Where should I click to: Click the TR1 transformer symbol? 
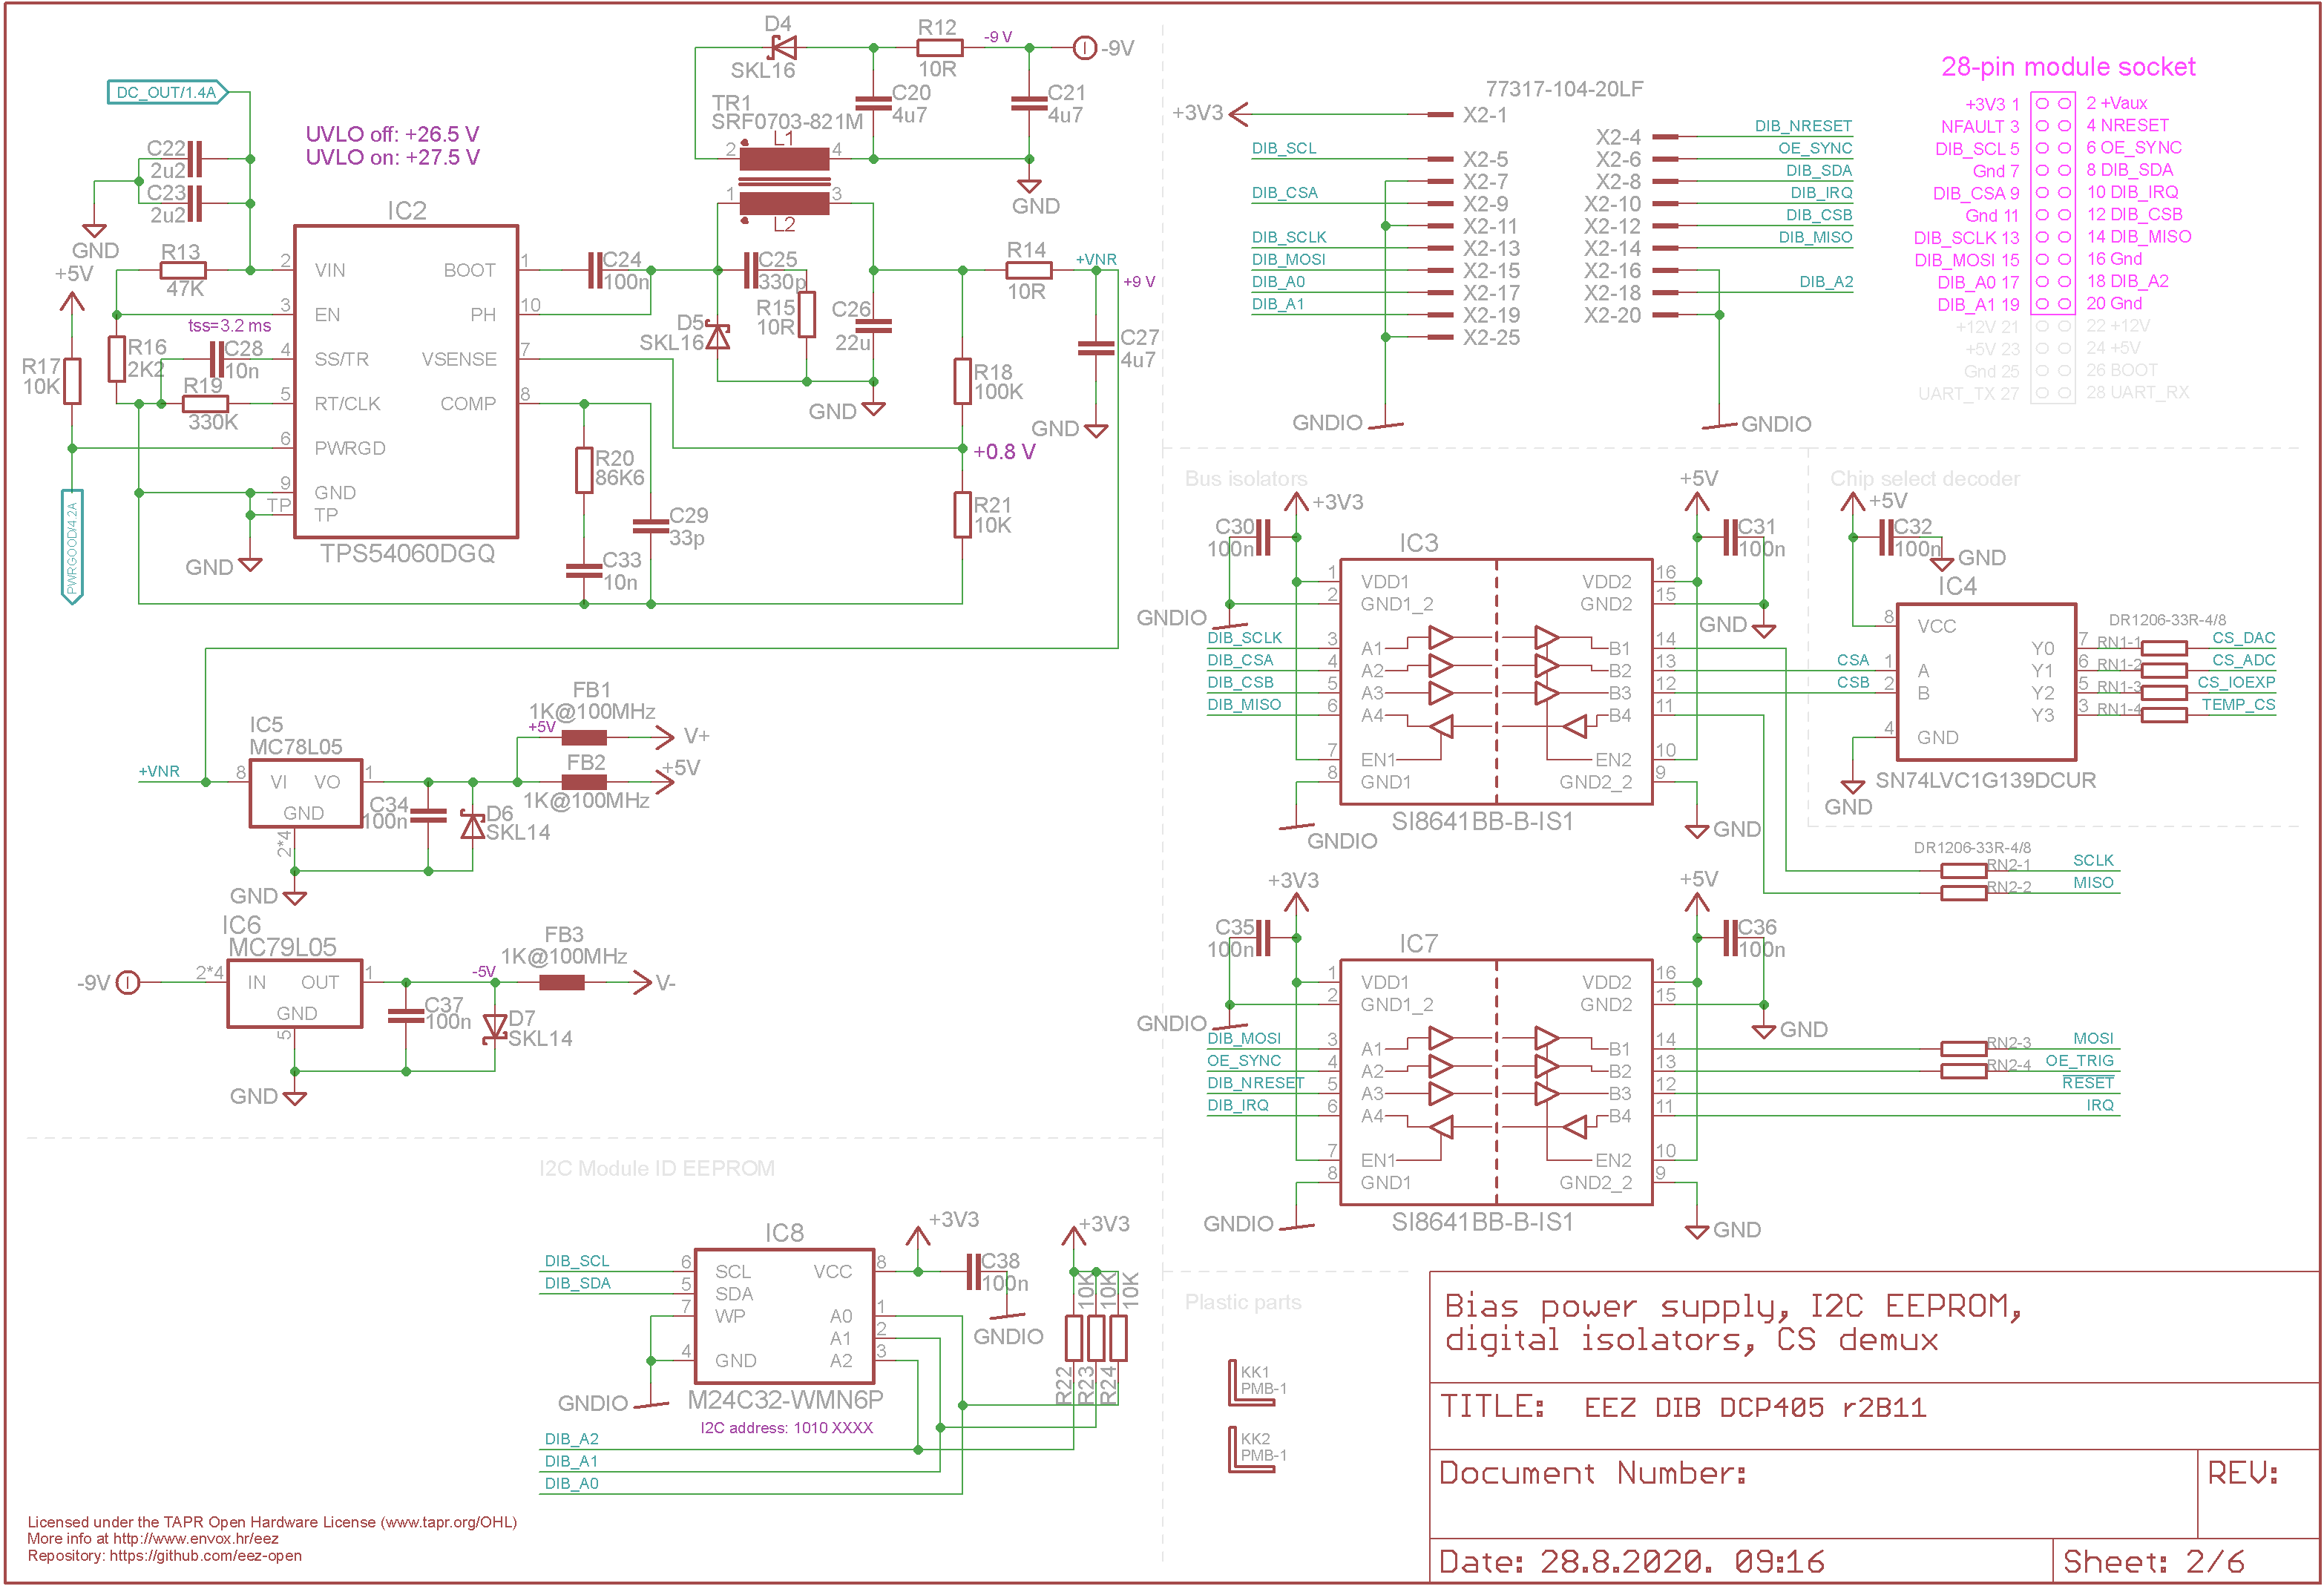tap(784, 180)
